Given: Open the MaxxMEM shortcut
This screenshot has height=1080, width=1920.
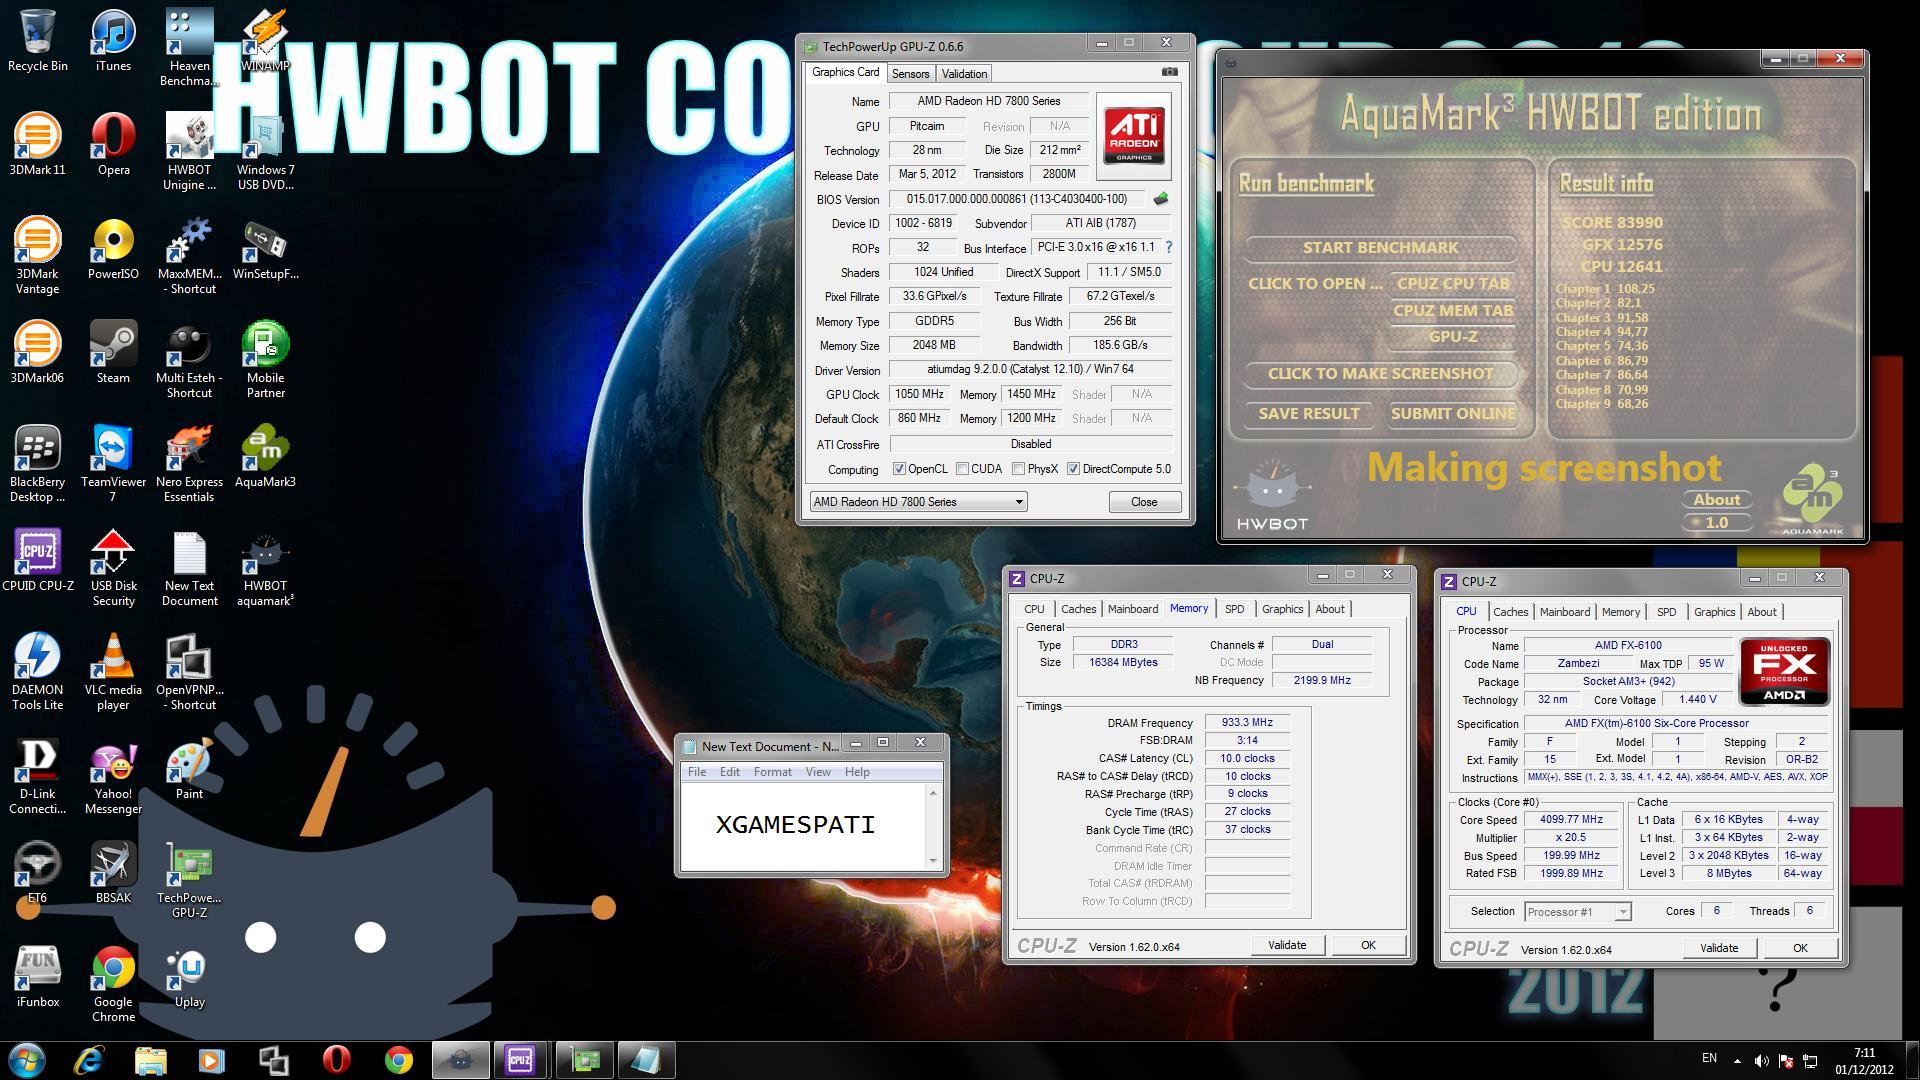Looking at the screenshot, I should coord(189,256).
